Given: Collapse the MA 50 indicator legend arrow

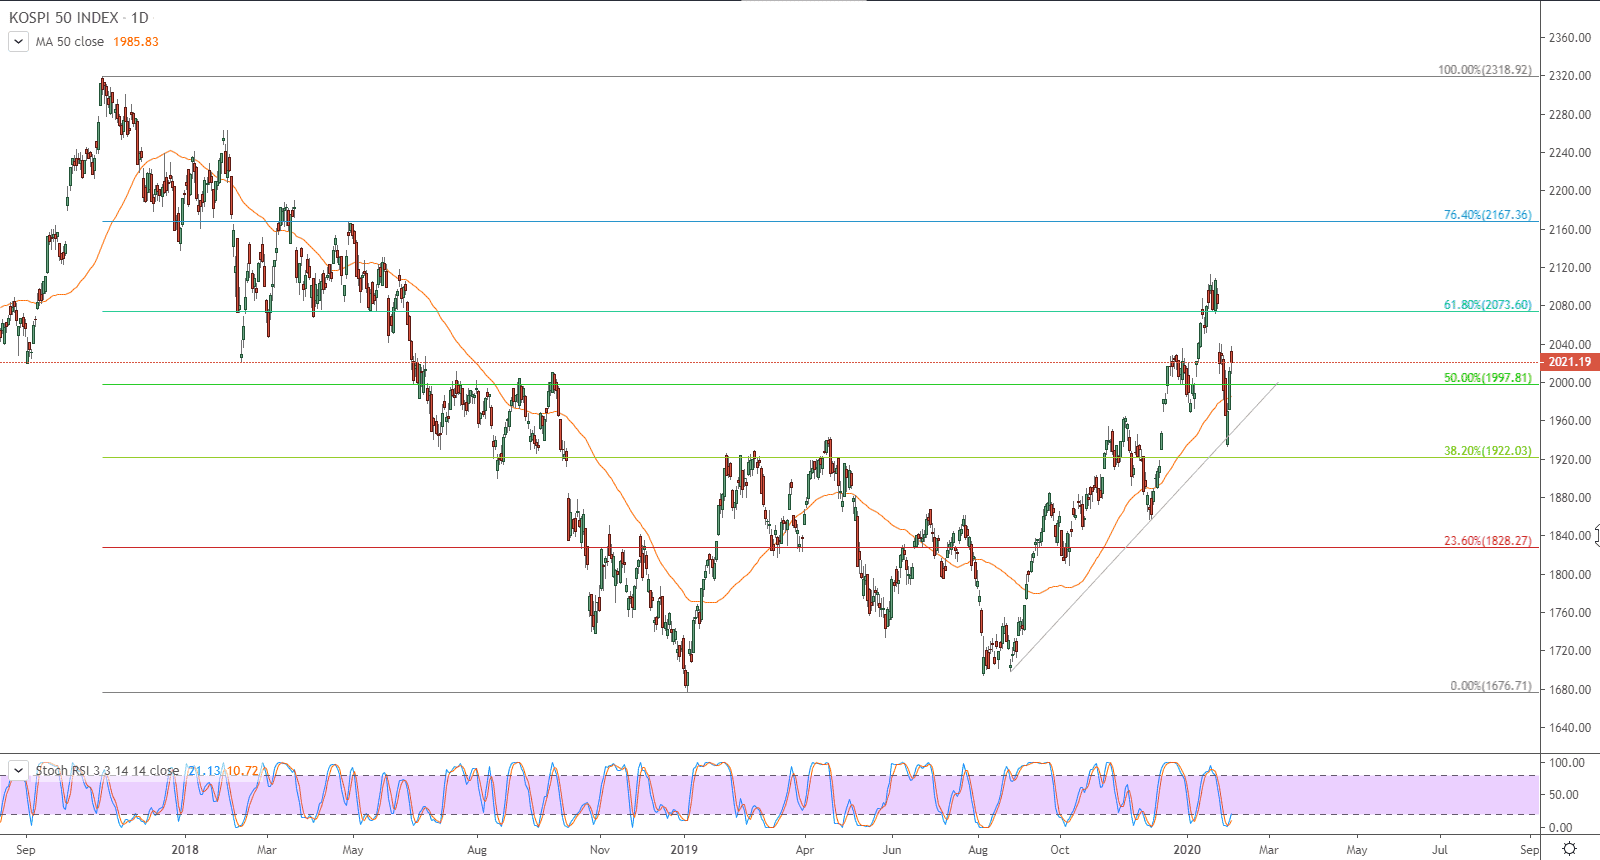Looking at the screenshot, I should click(18, 42).
